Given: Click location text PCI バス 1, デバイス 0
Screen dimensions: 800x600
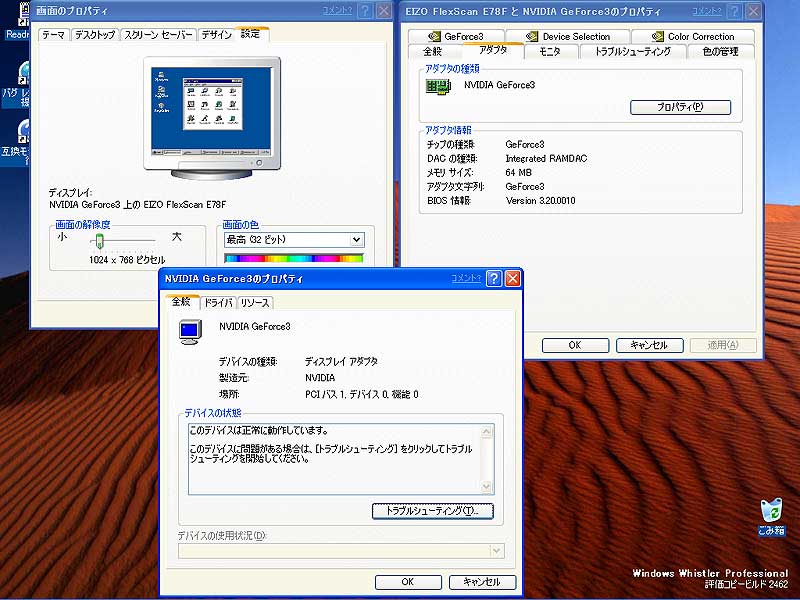Looking at the screenshot, I should click(x=361, y=394).
